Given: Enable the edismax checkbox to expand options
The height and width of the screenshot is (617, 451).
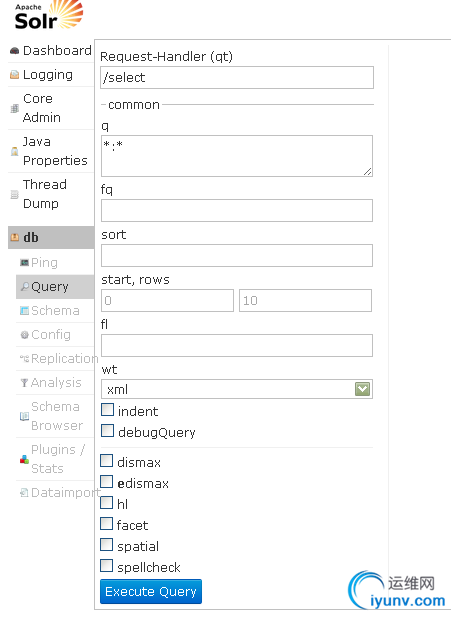Looking at the screenshot, I should click(x=107, y=482).
